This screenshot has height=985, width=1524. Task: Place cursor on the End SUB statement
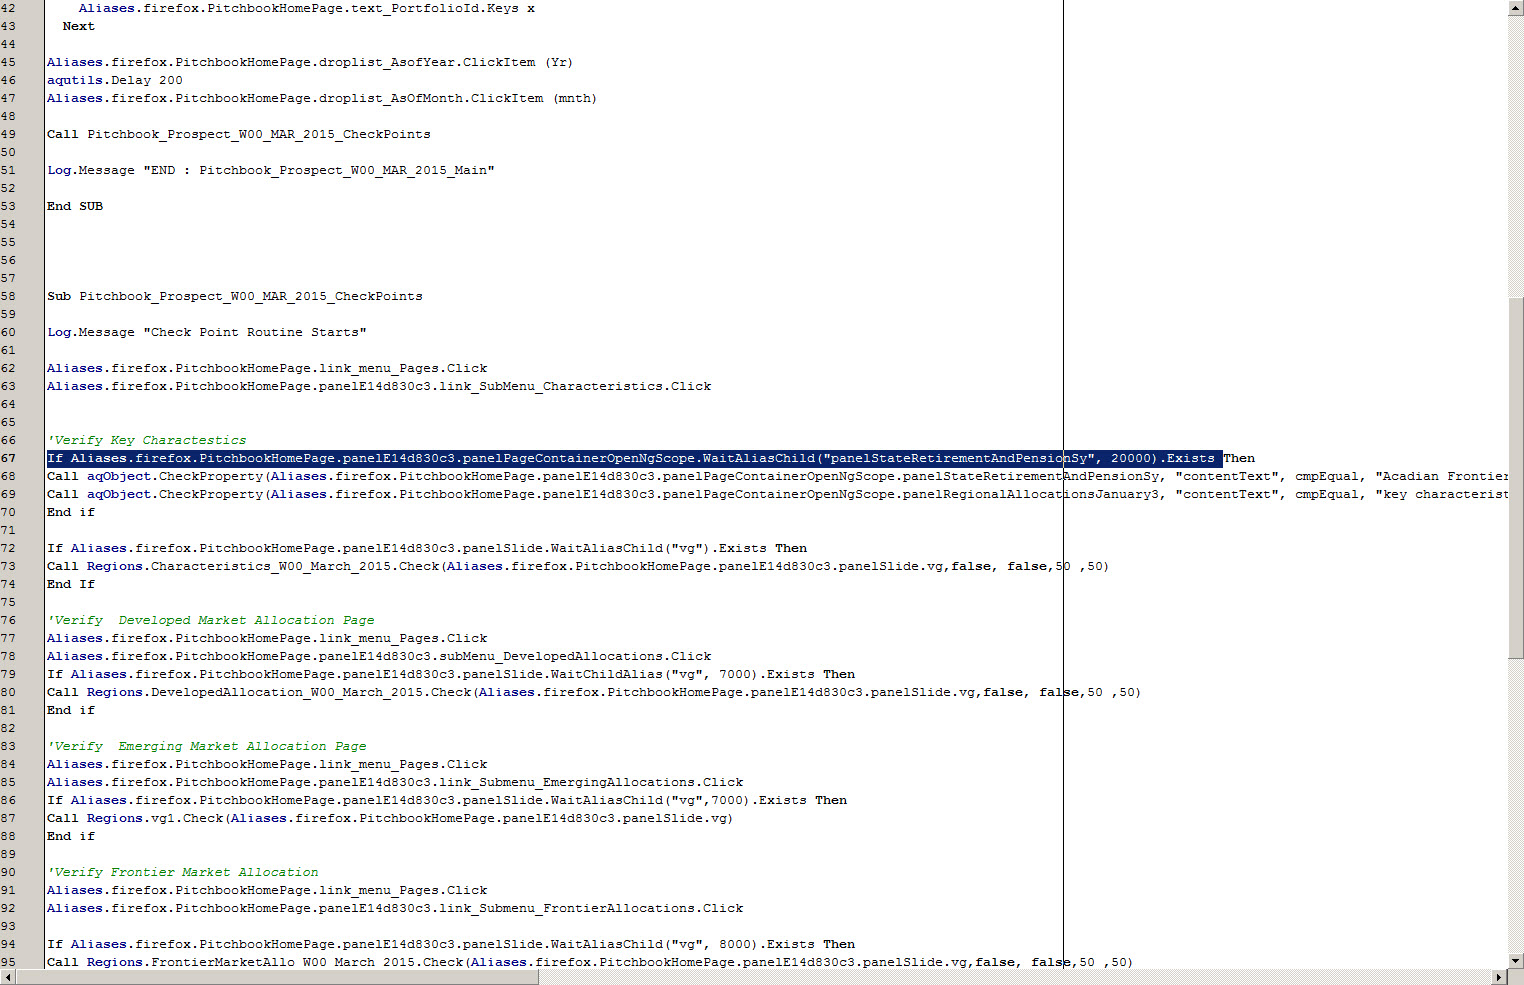tap(74, 205)
